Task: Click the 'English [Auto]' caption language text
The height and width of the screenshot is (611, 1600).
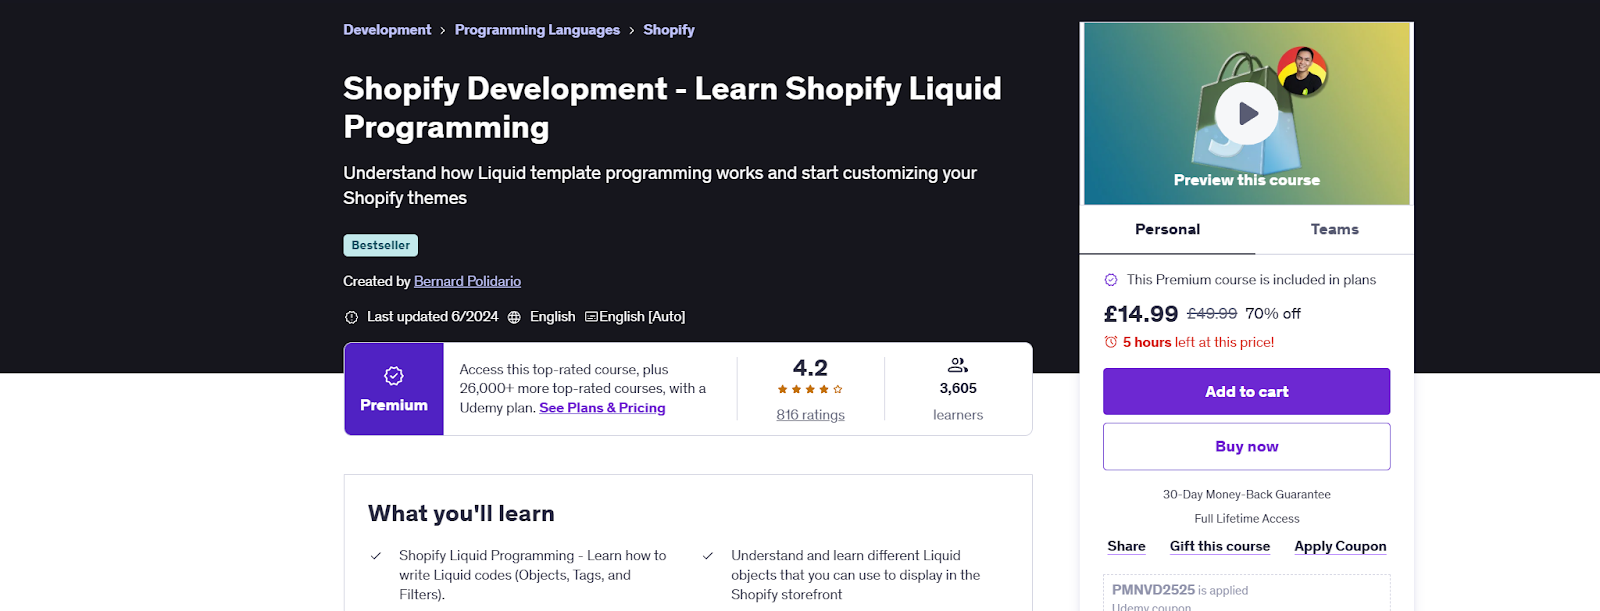Action: pyautogui.click(x=642, y=317)
